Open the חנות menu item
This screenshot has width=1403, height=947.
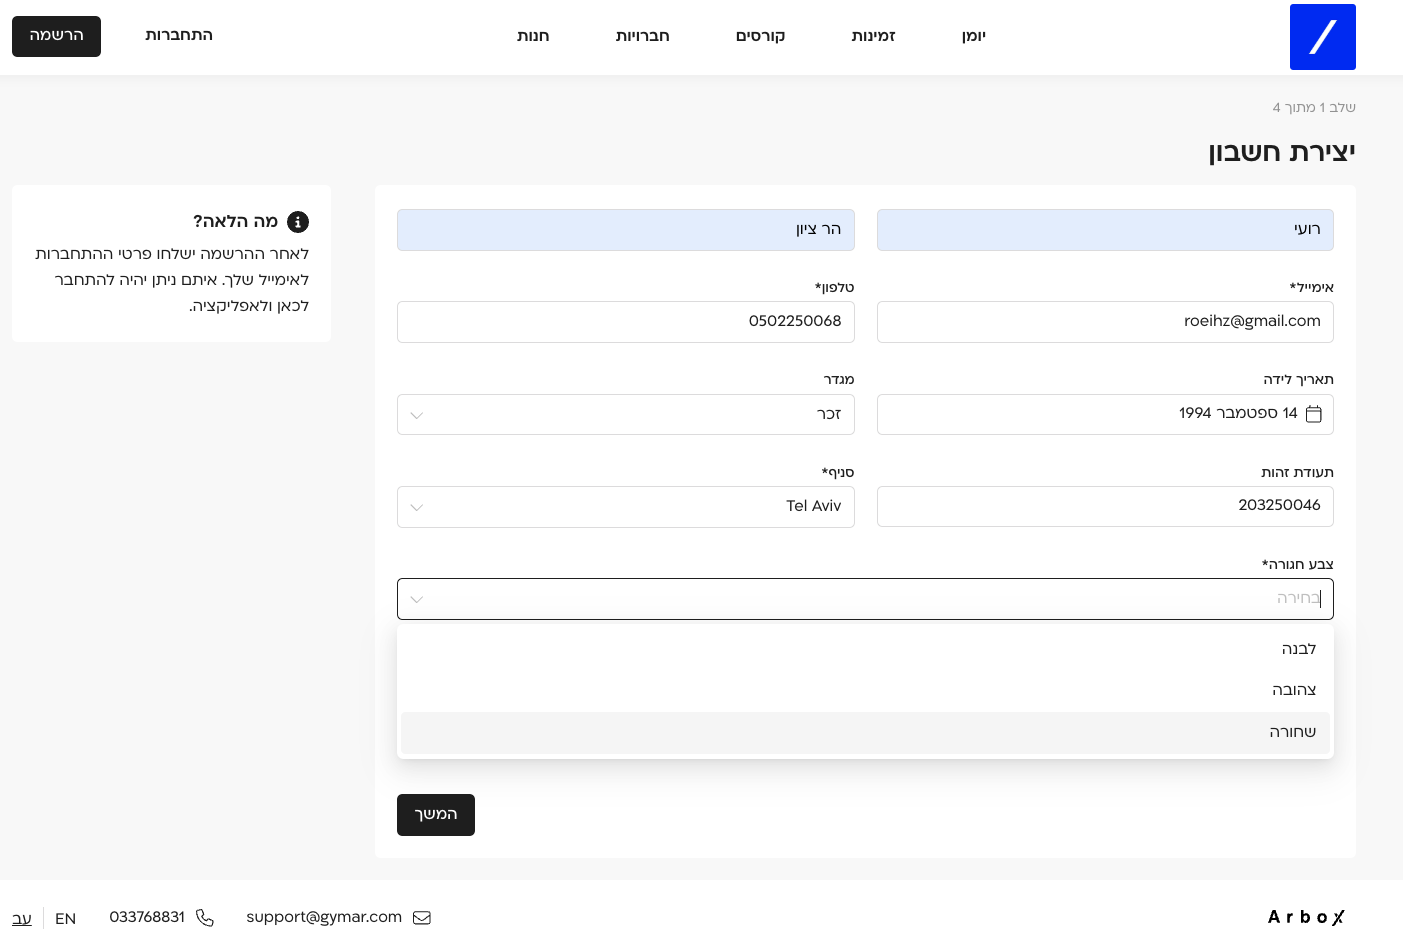tap(533, 36)
